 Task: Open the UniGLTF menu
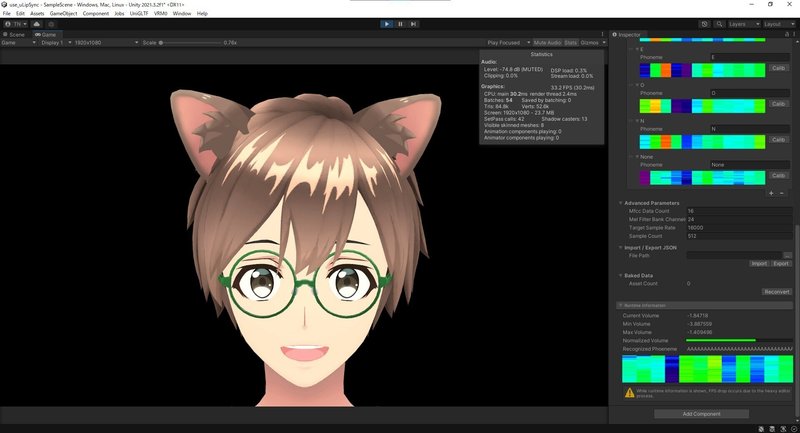point(139,14)
